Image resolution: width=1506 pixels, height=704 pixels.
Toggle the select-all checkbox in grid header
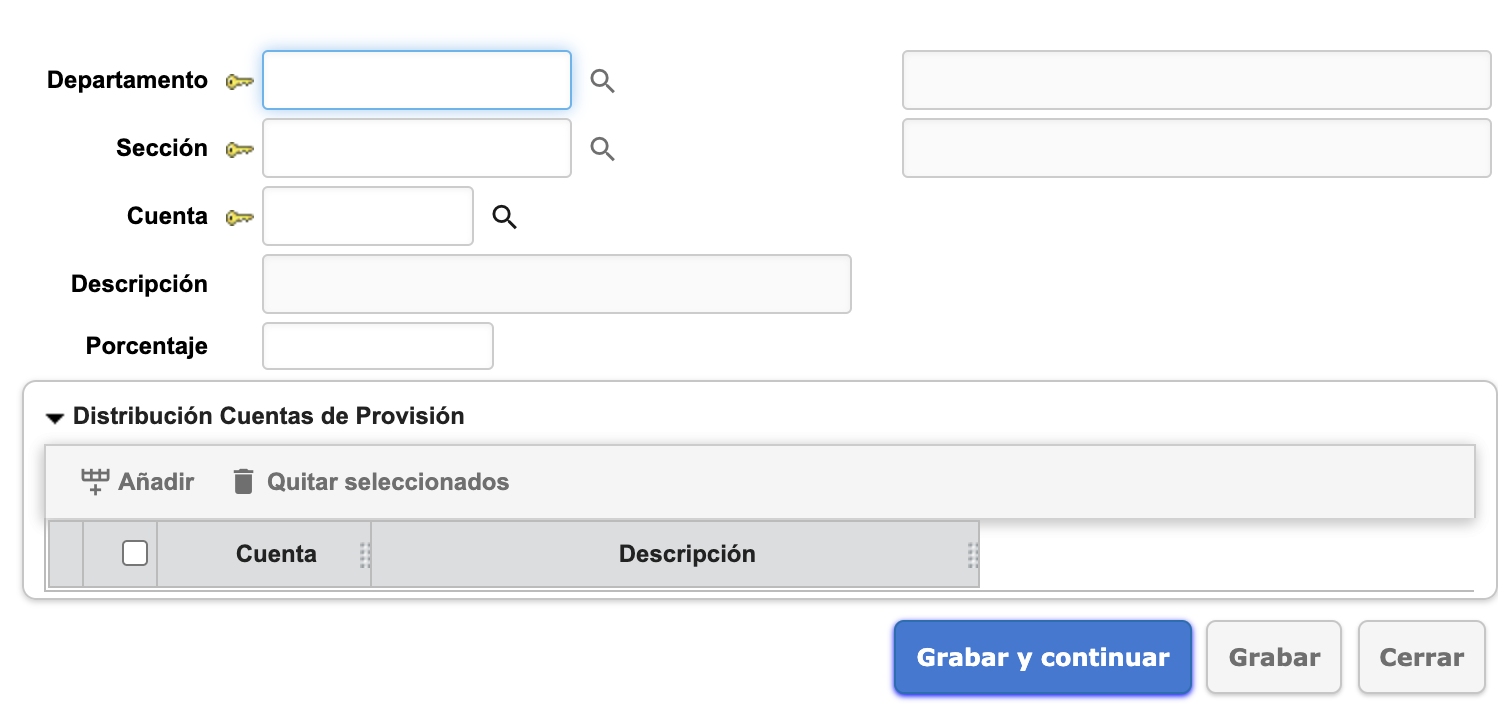click(135, 553)
